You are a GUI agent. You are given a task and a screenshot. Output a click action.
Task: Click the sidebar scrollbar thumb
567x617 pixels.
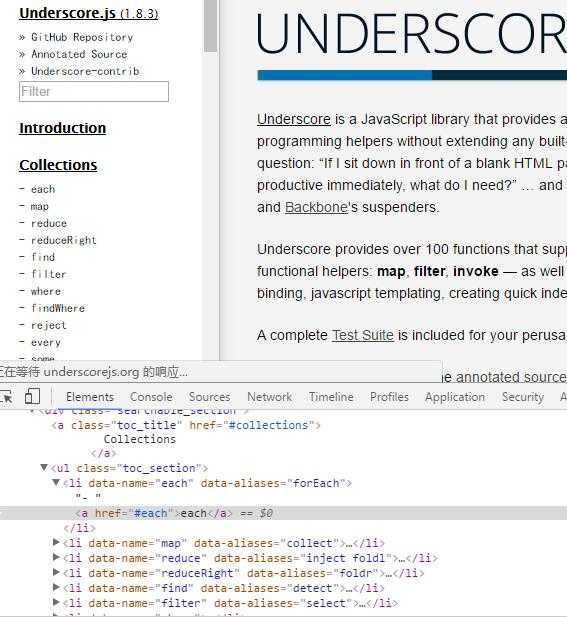211,26
